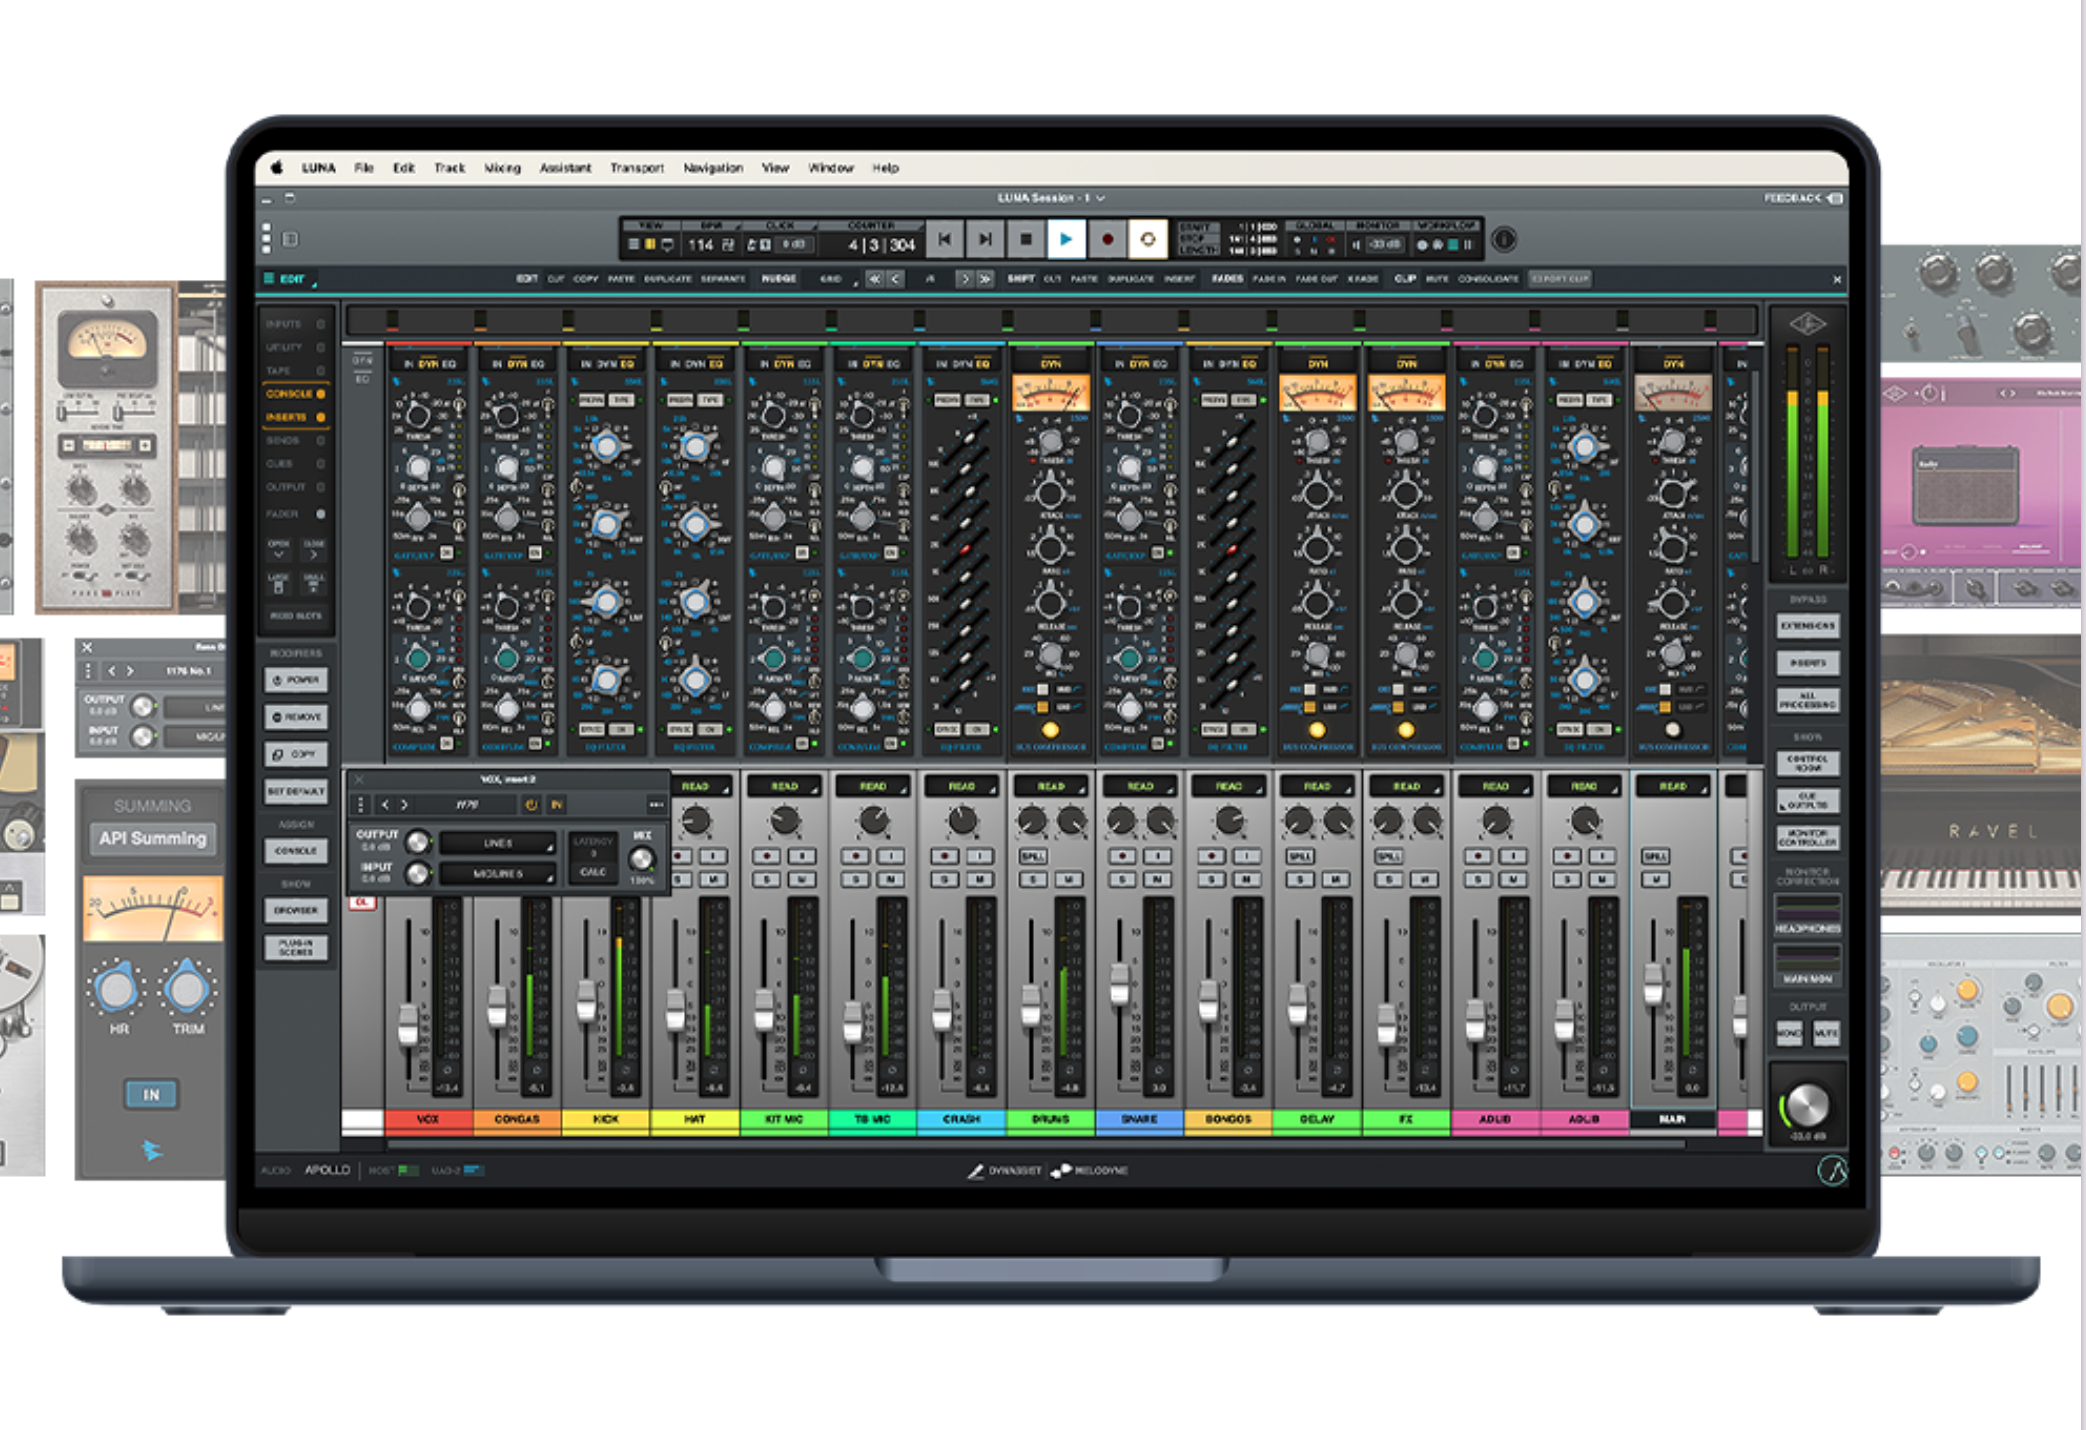Click the Play button in transport
This screenshot has height=1430, width=2086.
[x=1065, y=240]
